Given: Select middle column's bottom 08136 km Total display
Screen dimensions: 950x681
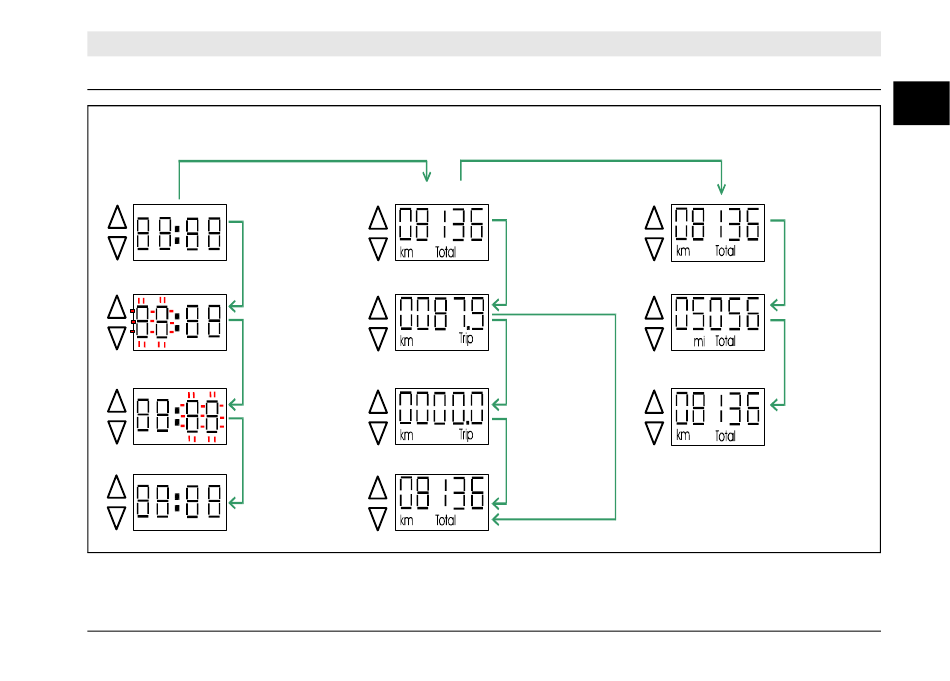Looking at the screenshot, I should 442,502.
